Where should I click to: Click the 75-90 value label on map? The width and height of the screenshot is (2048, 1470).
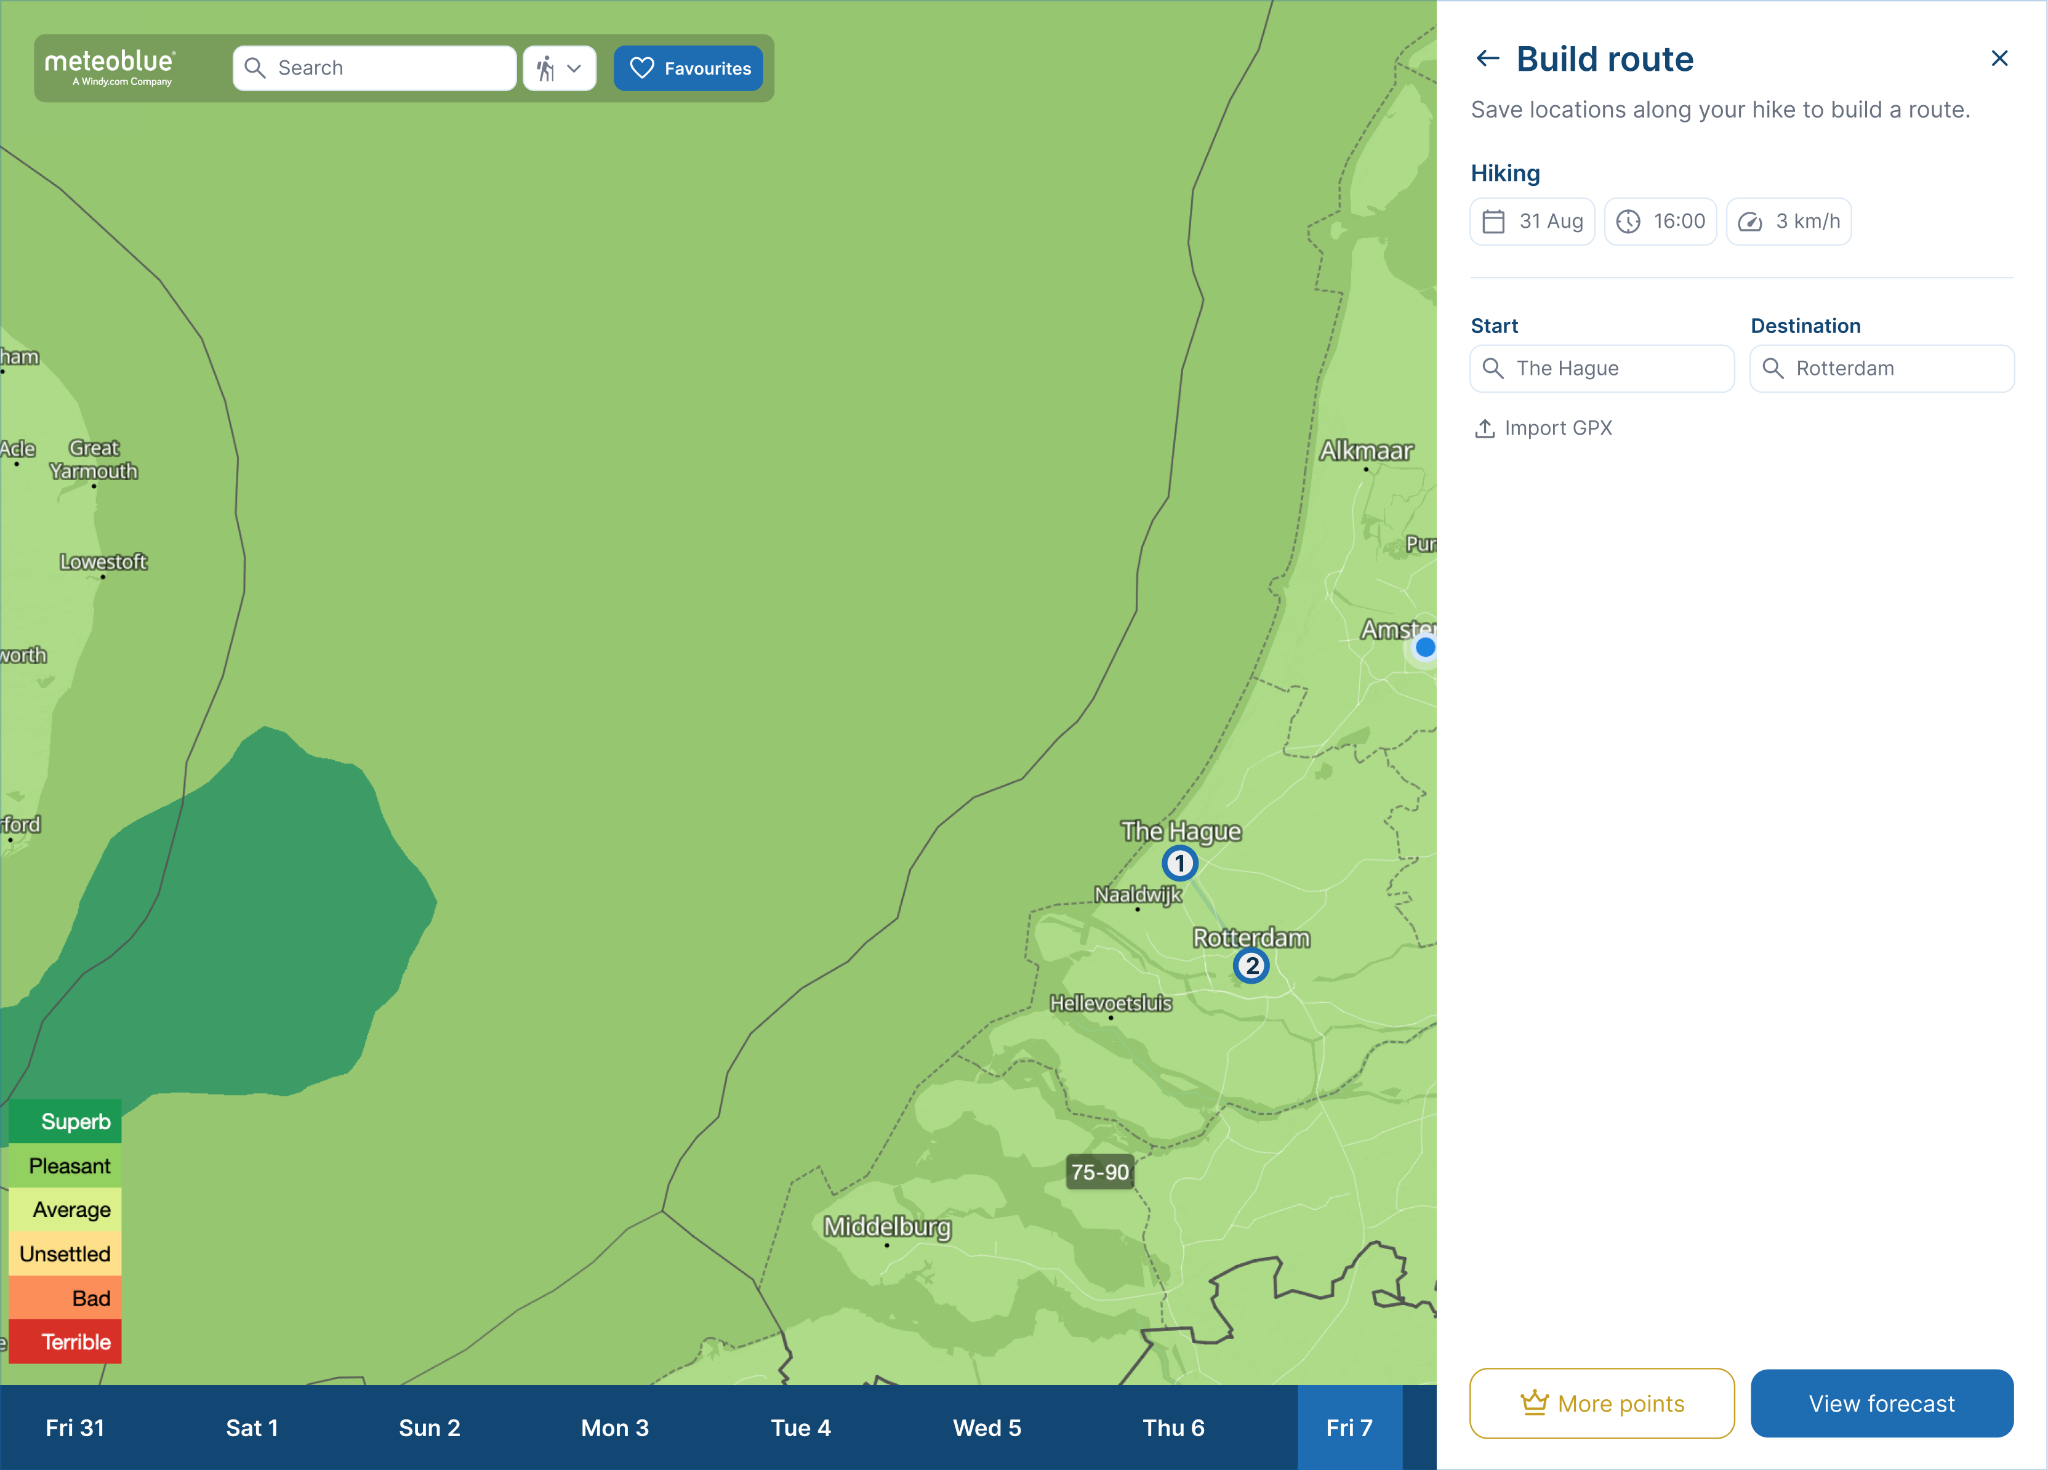(1100, 1172)
